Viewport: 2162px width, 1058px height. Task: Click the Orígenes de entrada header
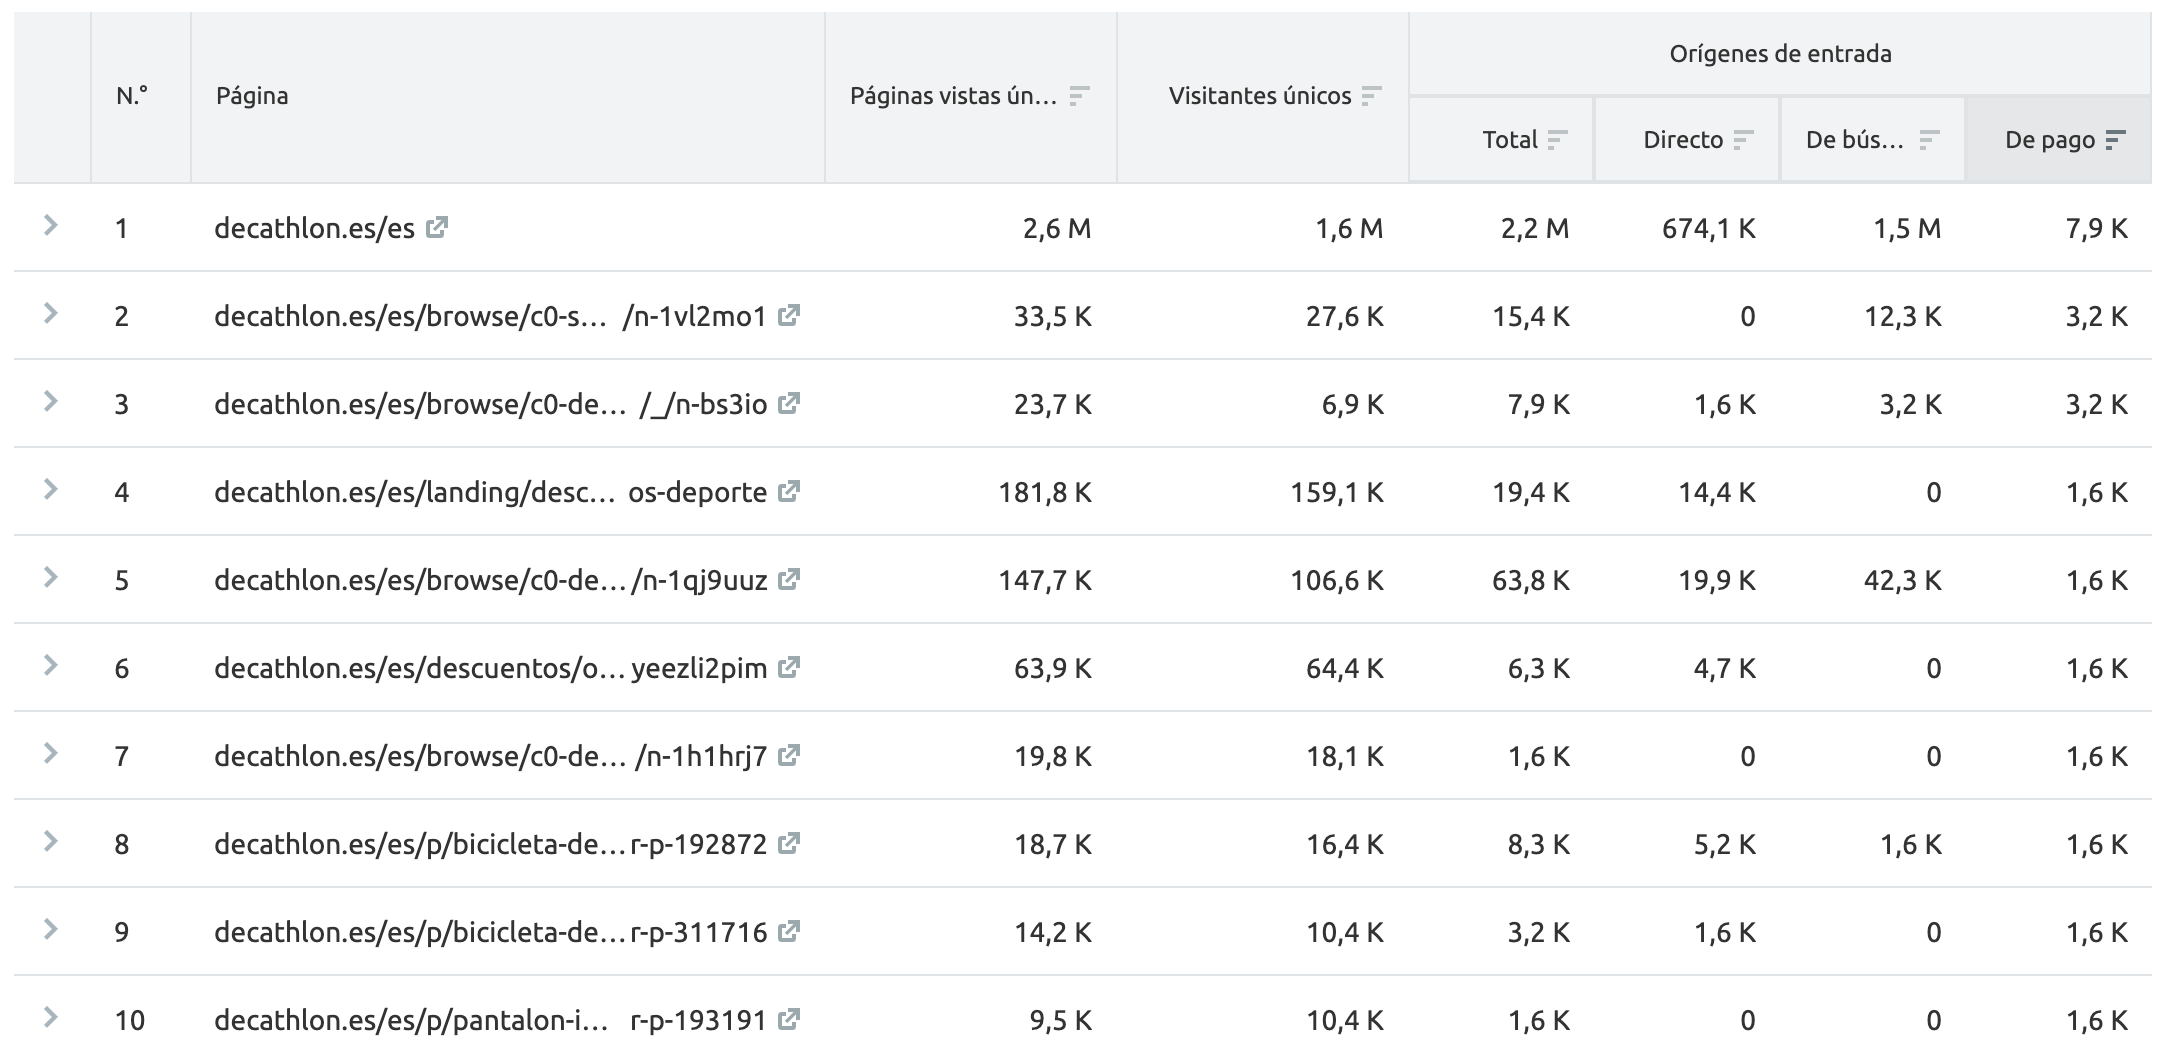[x=1780, y=54]
